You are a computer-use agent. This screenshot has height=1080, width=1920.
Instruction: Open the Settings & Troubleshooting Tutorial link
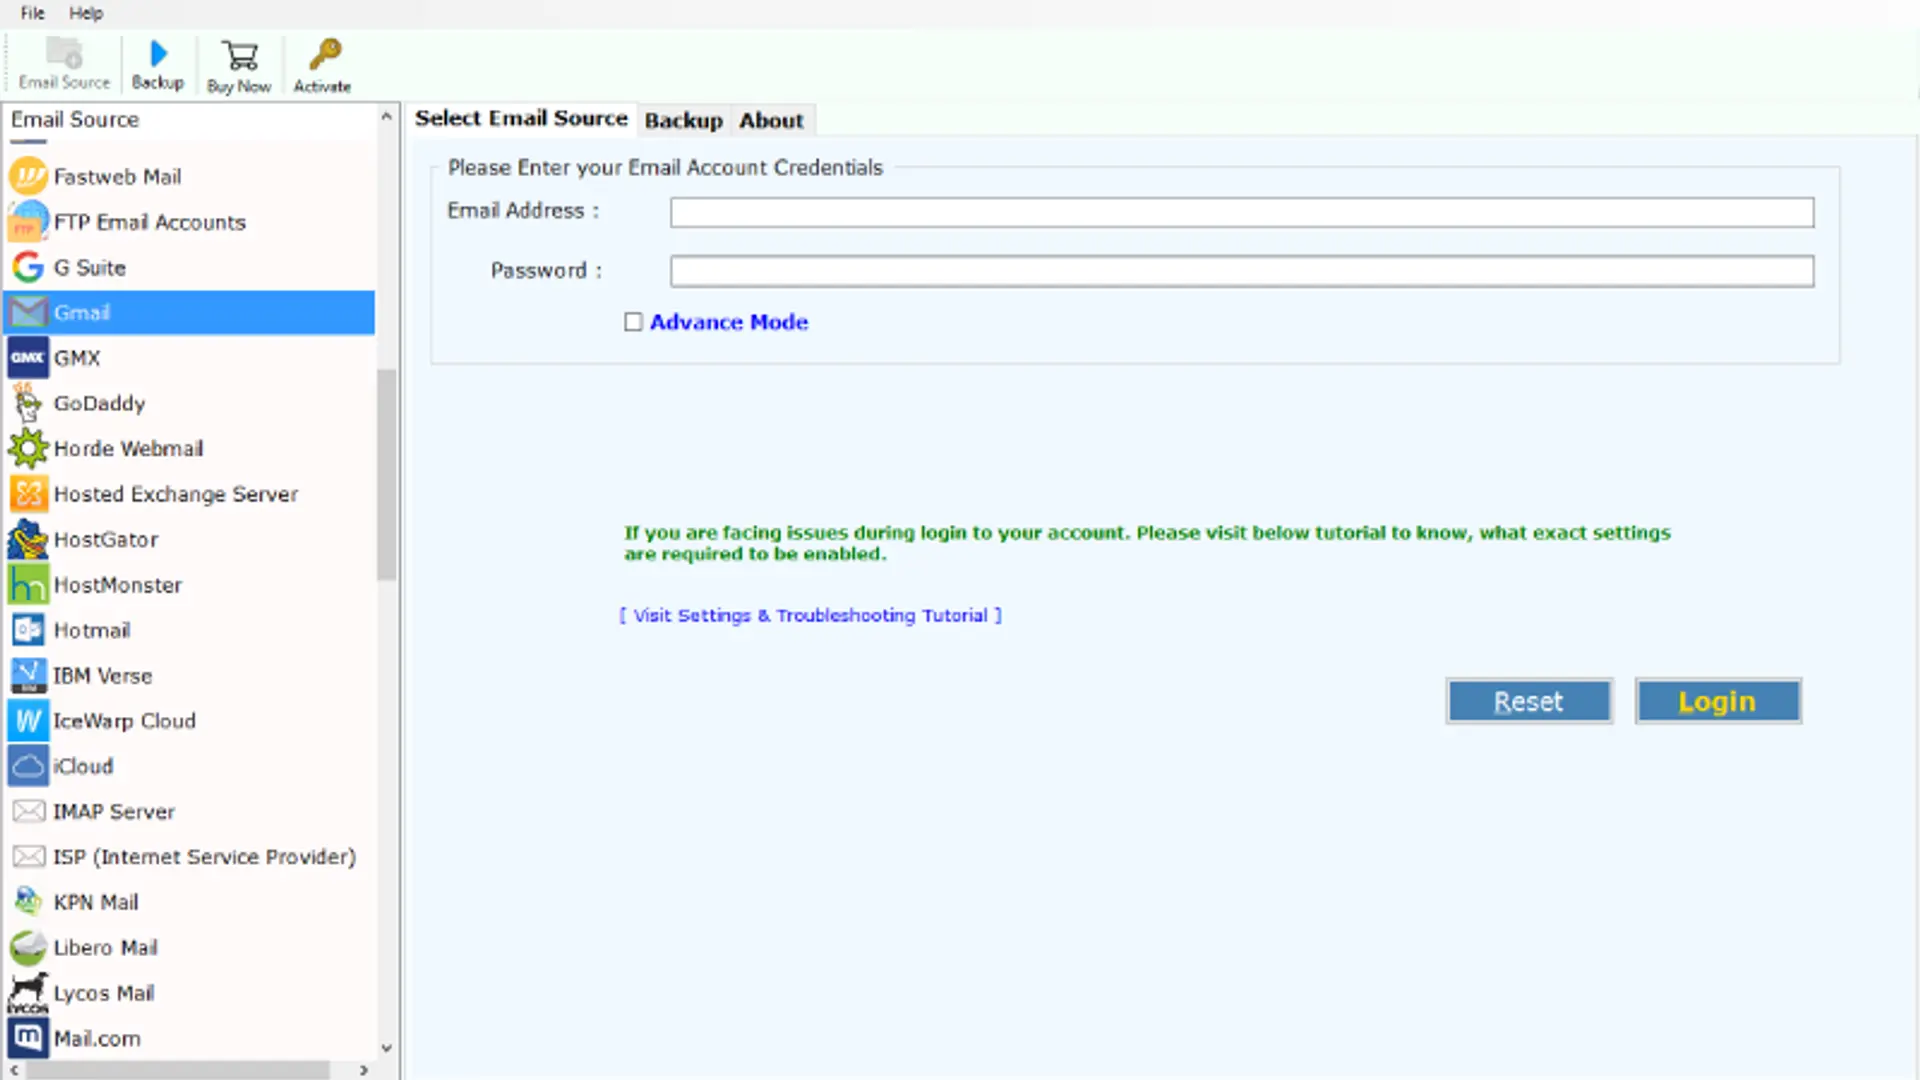pos(810,615)
